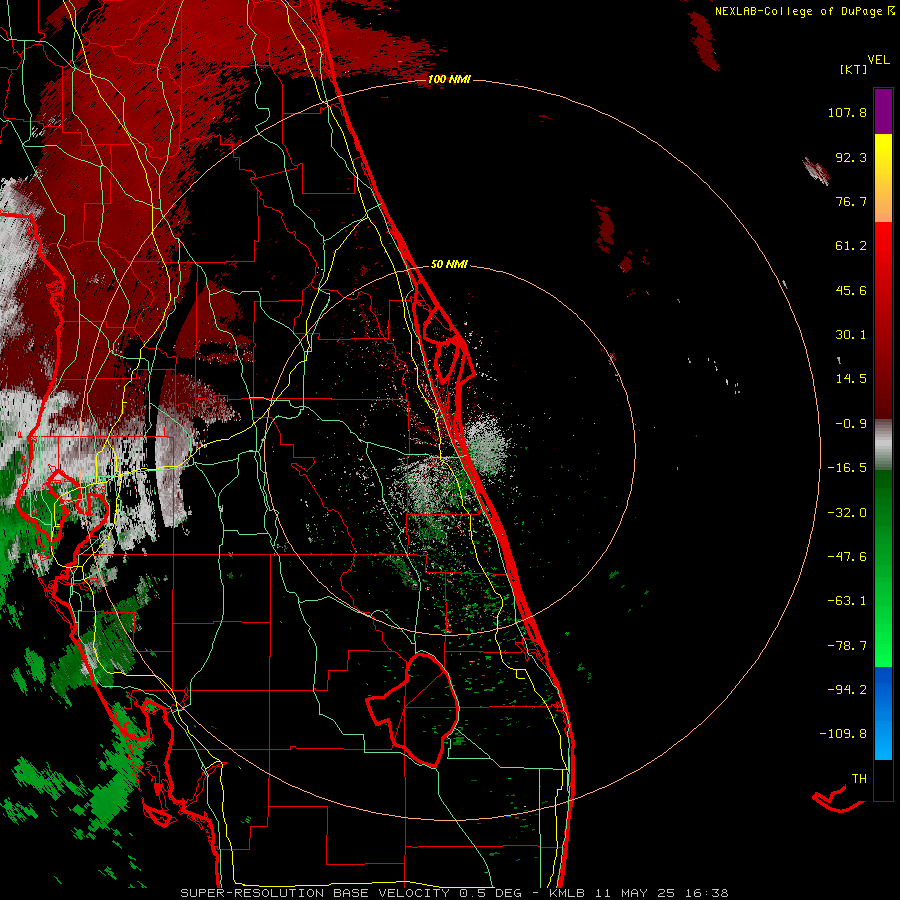Click the 100 NMI range ring label
The height and width of the screenshot is (900, 900).
[x=449, y=79]
